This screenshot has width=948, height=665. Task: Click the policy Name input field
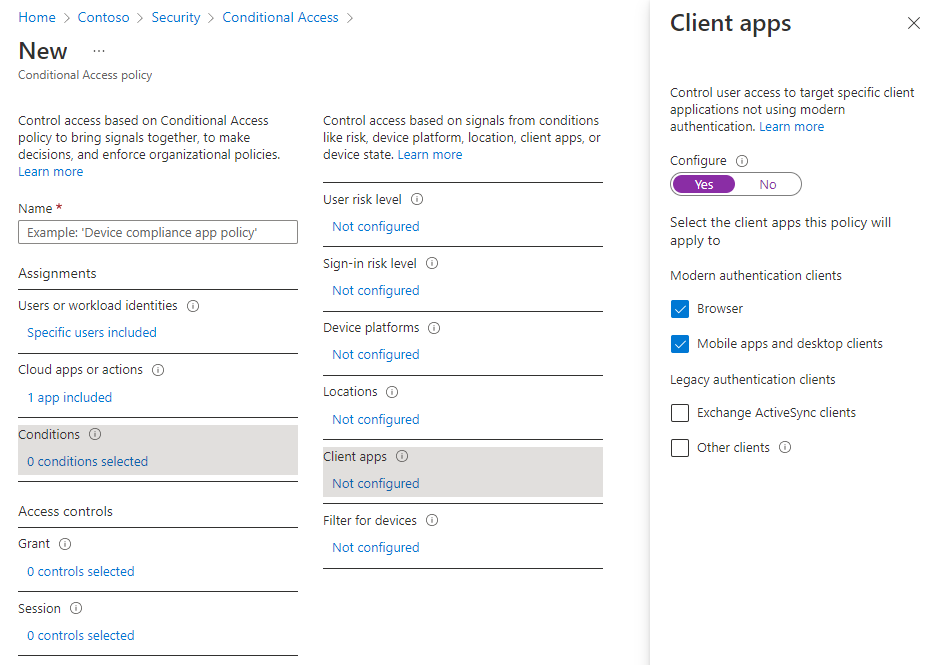[x=157, y=232]
